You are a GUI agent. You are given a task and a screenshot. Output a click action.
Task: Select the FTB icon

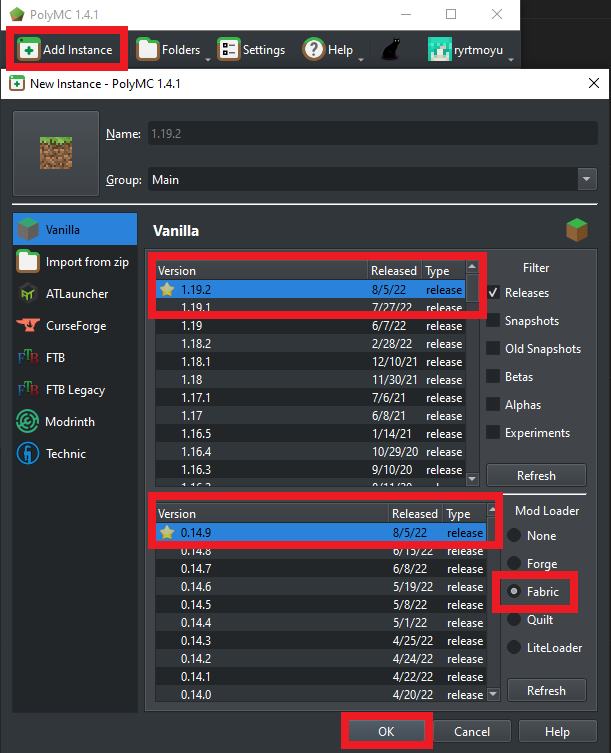[28, 357]
